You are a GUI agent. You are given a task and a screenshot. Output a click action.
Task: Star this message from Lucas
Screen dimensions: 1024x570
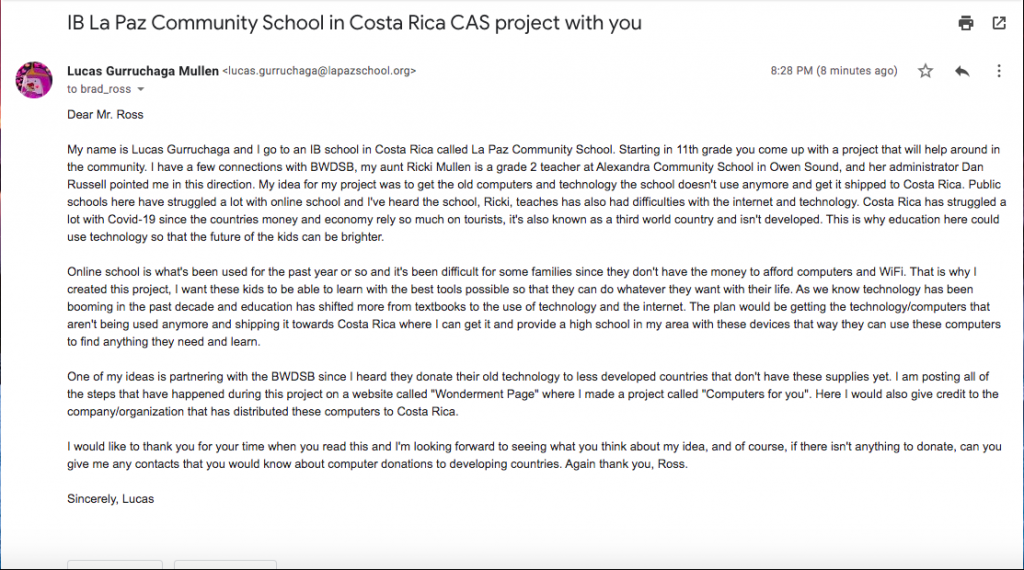click(926, 71)
